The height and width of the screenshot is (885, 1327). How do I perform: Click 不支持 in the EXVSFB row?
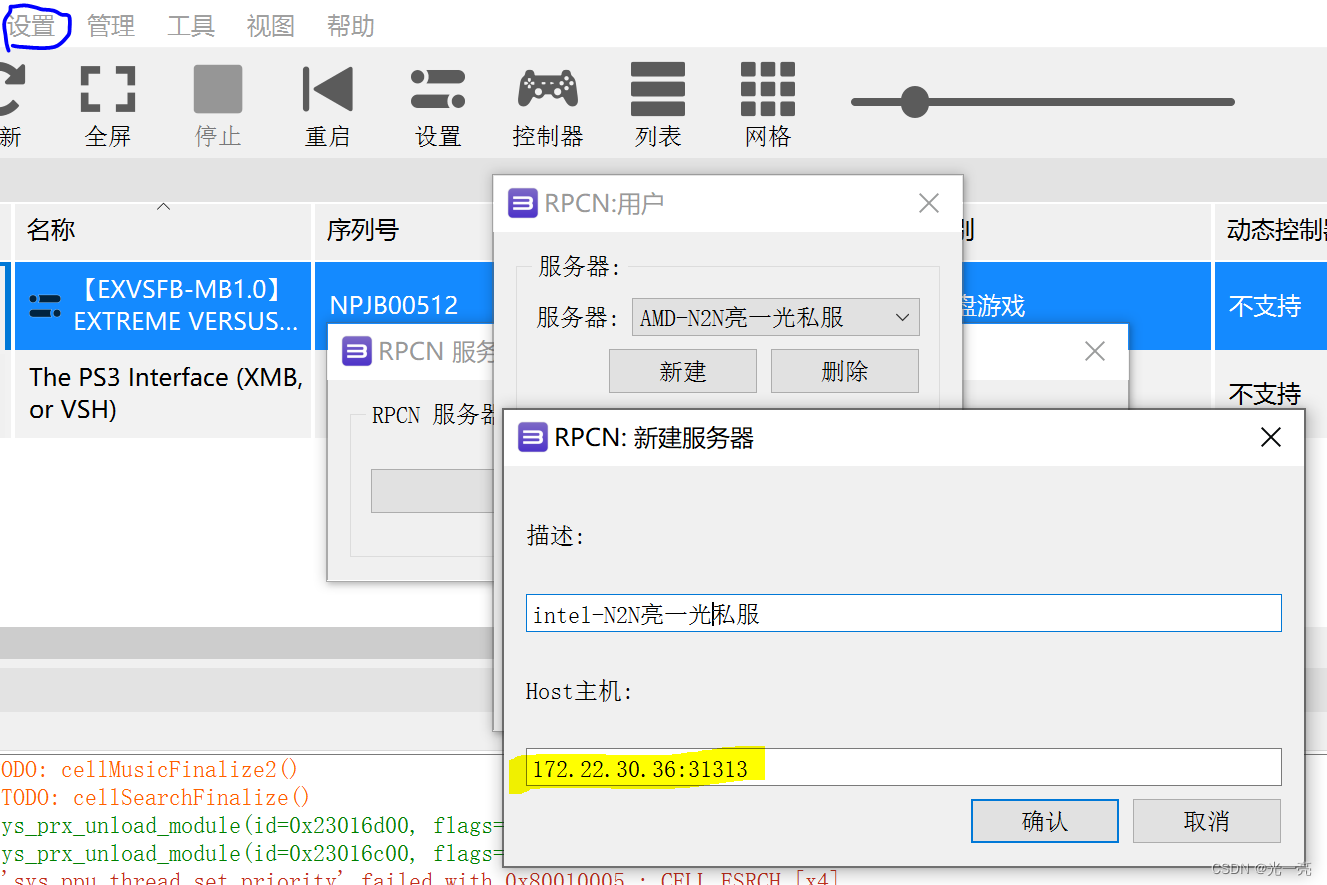point(1265,306)
